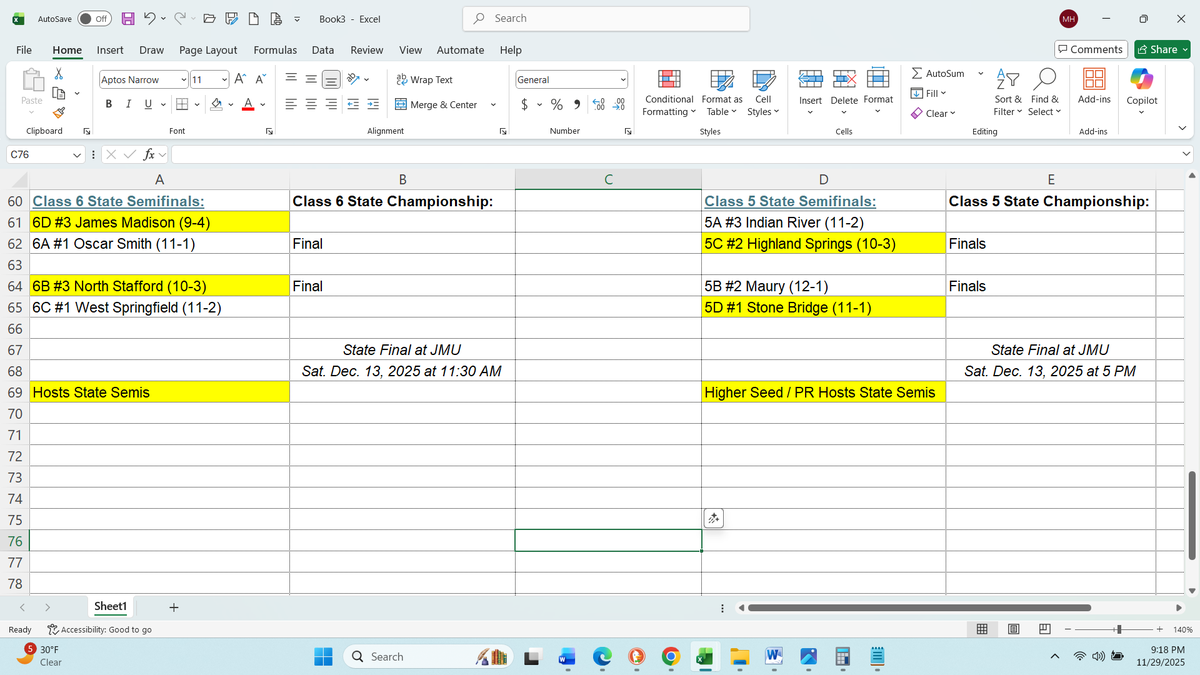This screenshot has height=675, width=1200.
Task: Click the Center horizontal alignment icon
Action: click(311, 104)
